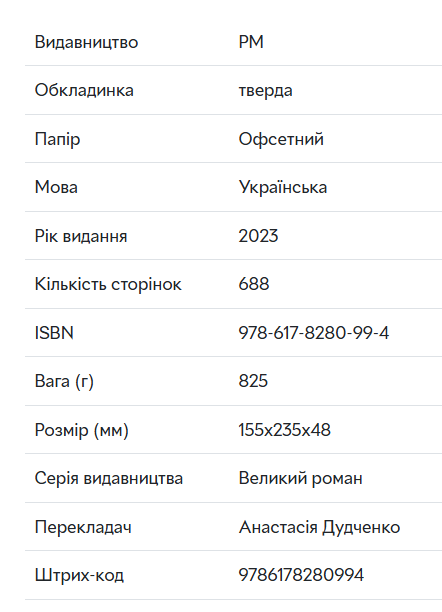Viewport: 442px width, 612px height.
Task: Click the Серія видавництва label
Action: click(109, 478)
